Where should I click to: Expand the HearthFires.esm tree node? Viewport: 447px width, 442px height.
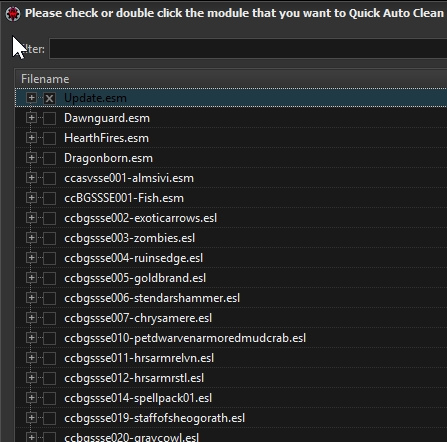pos(31,138)
